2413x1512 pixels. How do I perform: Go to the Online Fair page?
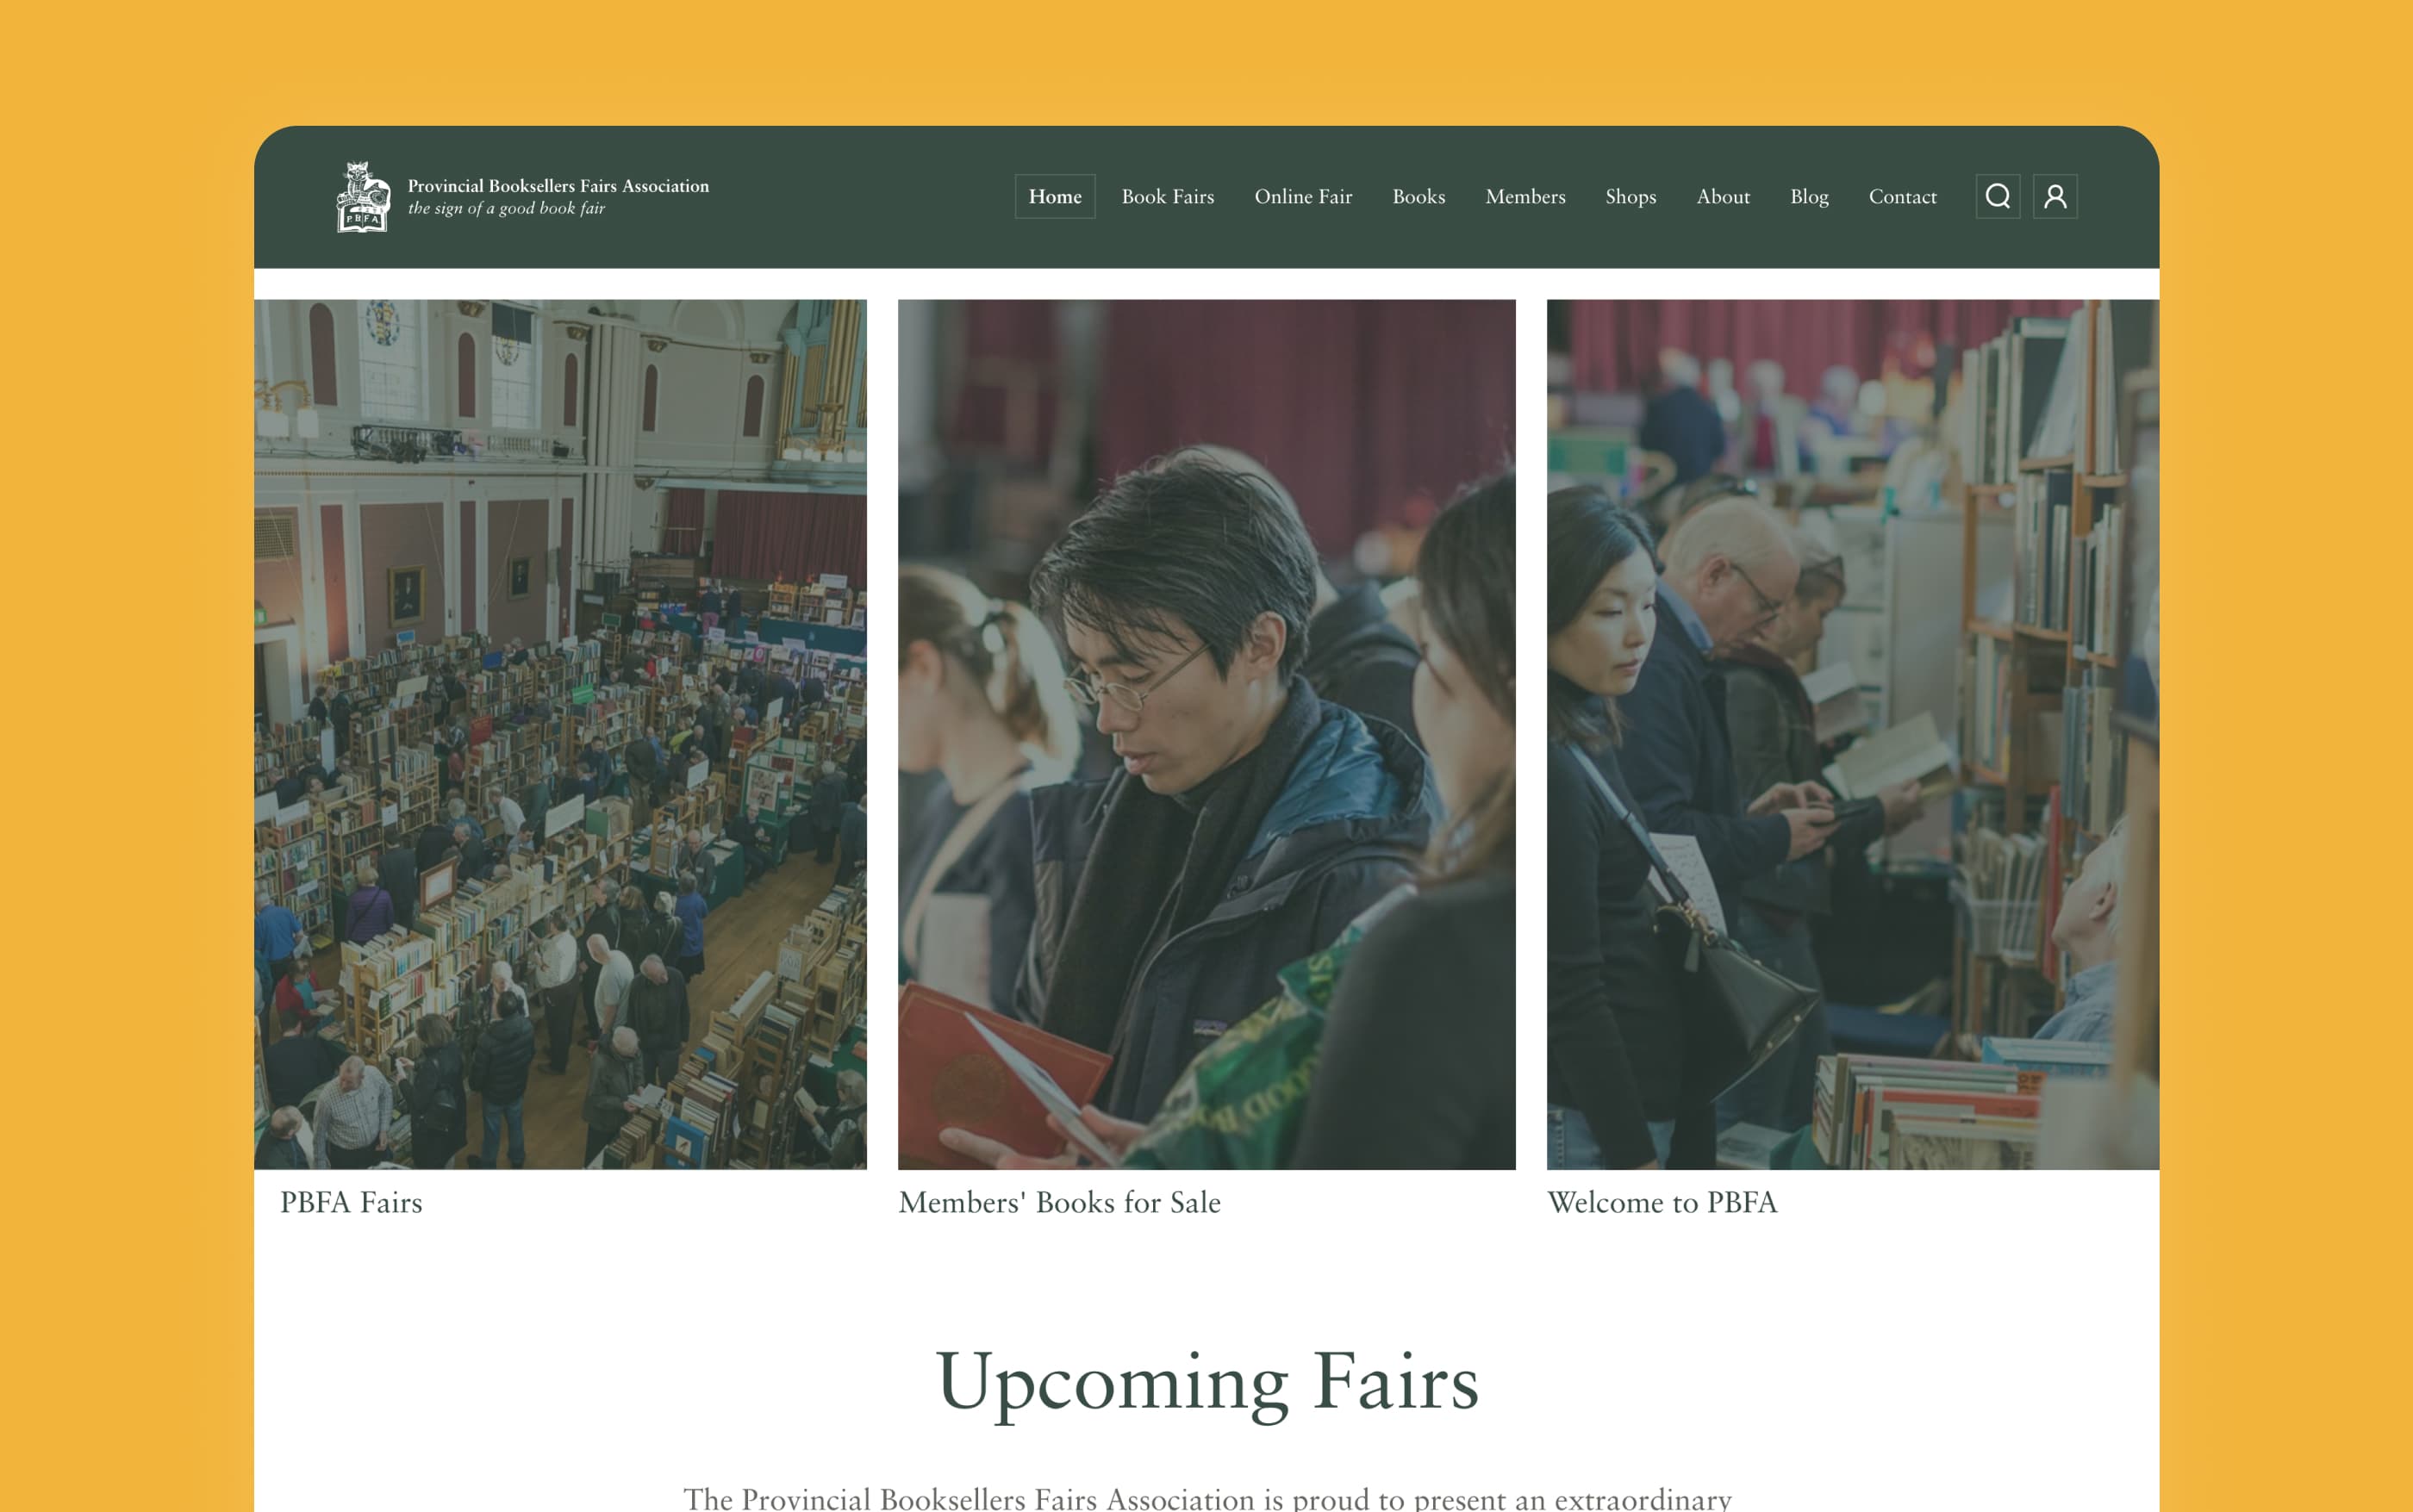point(1303,196)
